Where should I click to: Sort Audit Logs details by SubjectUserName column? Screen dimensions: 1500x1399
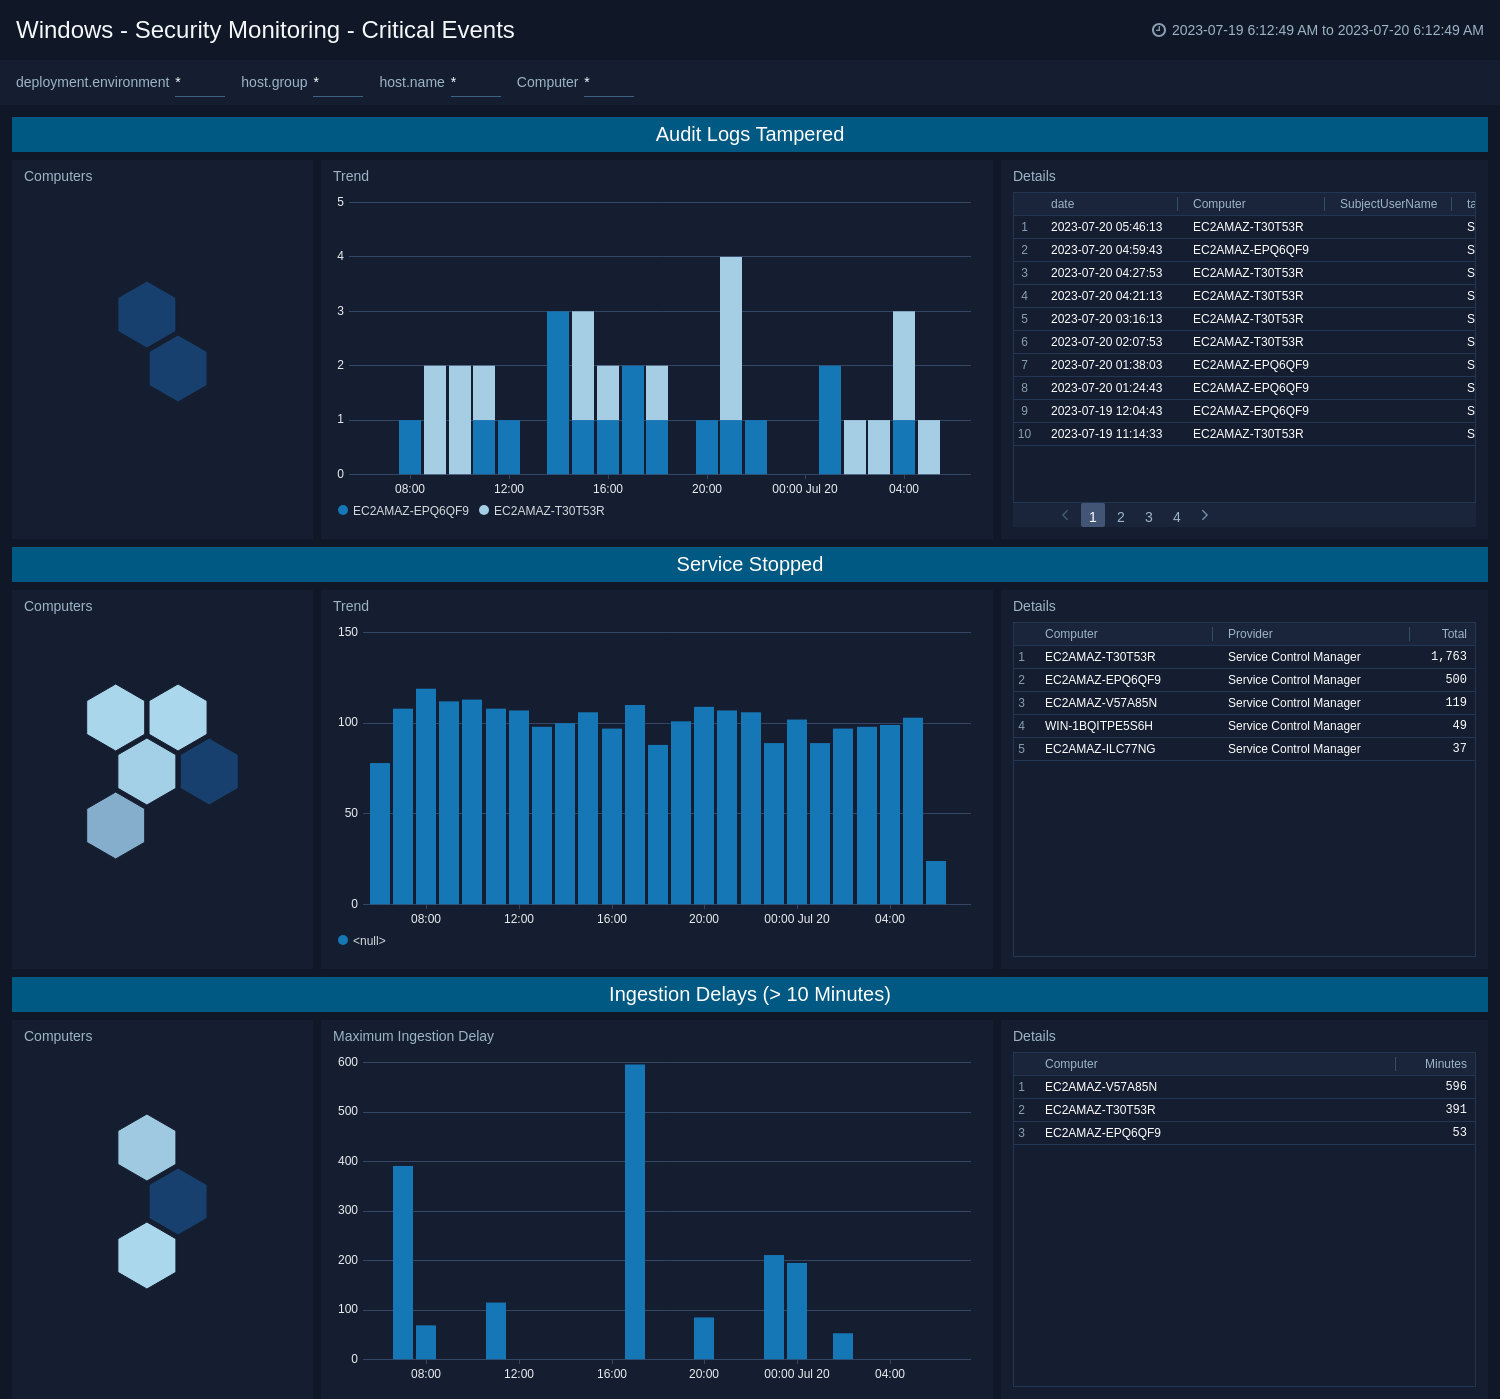point(1388,204)
